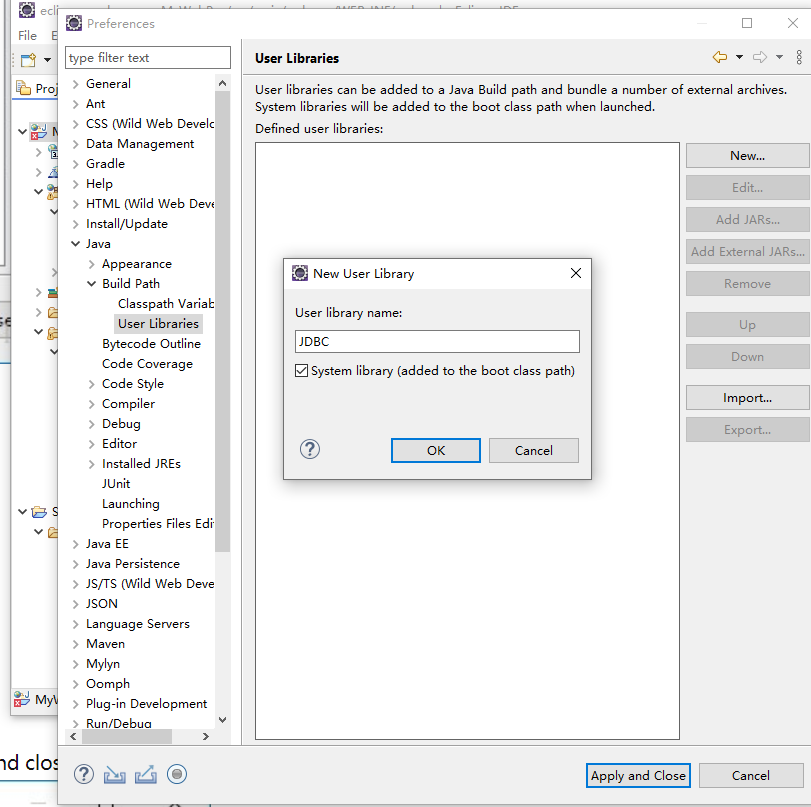Viewport: 811px width, 807px height.
Task: Open the File menu in Eclipse
Action: [x=27, y=36]
